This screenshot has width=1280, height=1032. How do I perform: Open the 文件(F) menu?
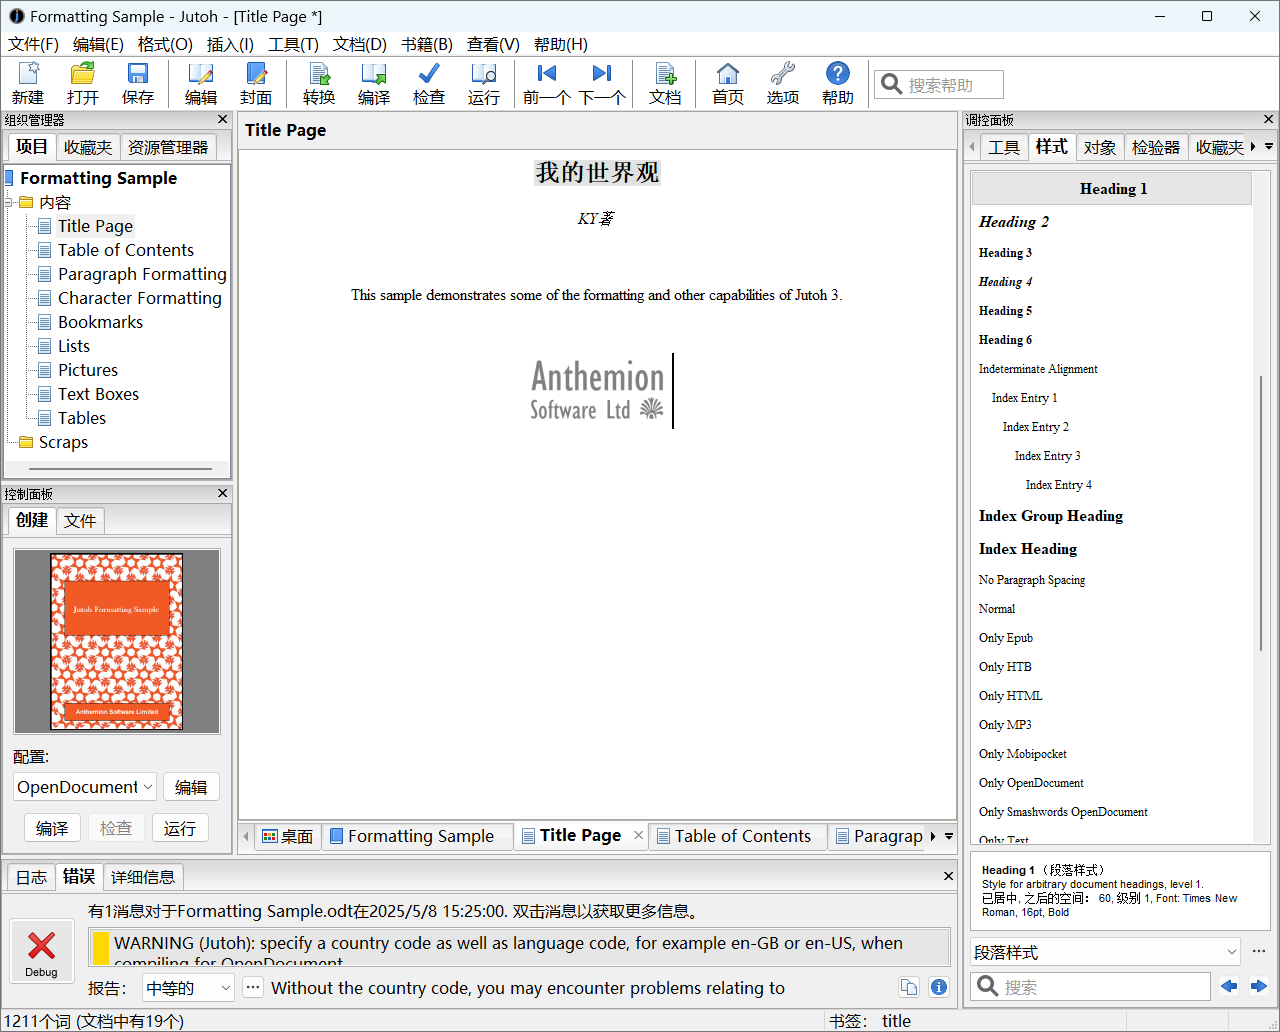point(34,44)
